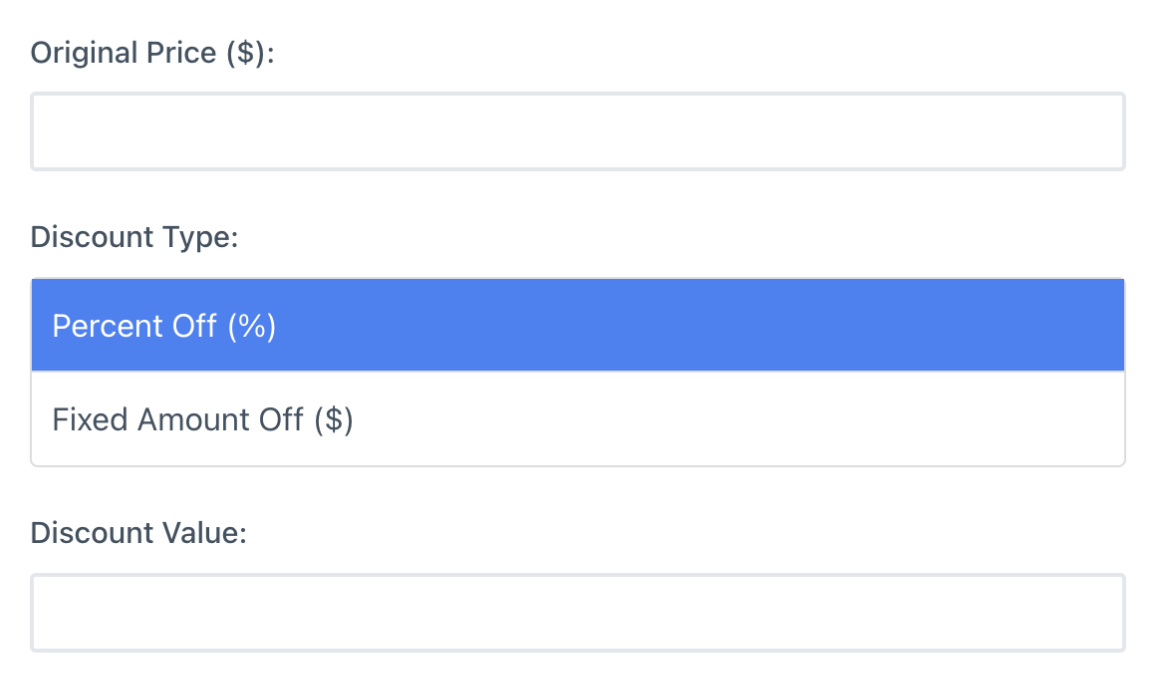Focus the Original Price ($) text box
This screenshot has height=682, width=1154.
pyautogui.click(x=576, y=131)
